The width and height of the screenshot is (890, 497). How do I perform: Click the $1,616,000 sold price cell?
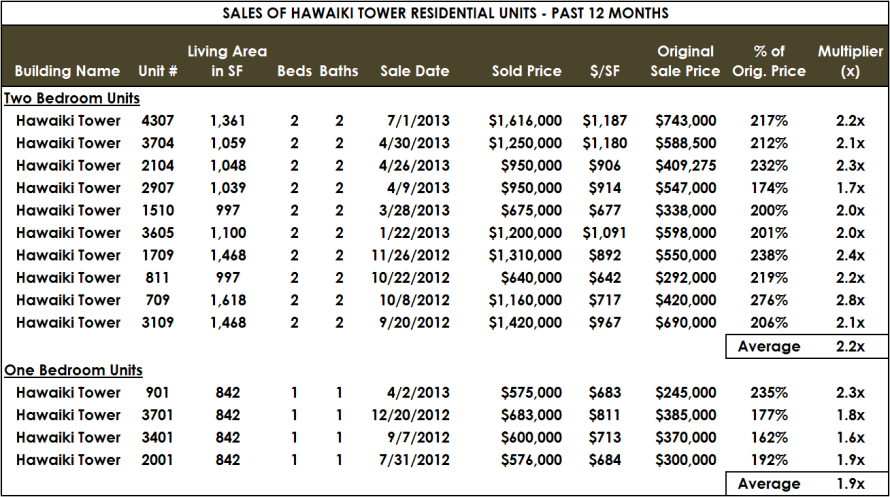525,121
